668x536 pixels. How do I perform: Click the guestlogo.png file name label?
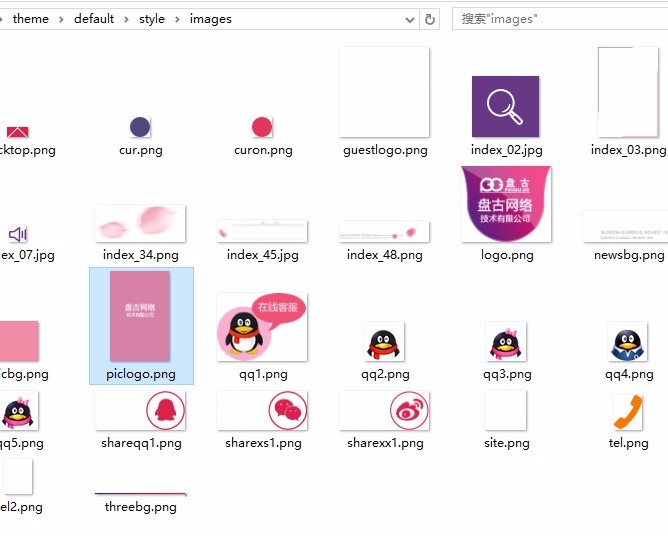click(385, 150)
